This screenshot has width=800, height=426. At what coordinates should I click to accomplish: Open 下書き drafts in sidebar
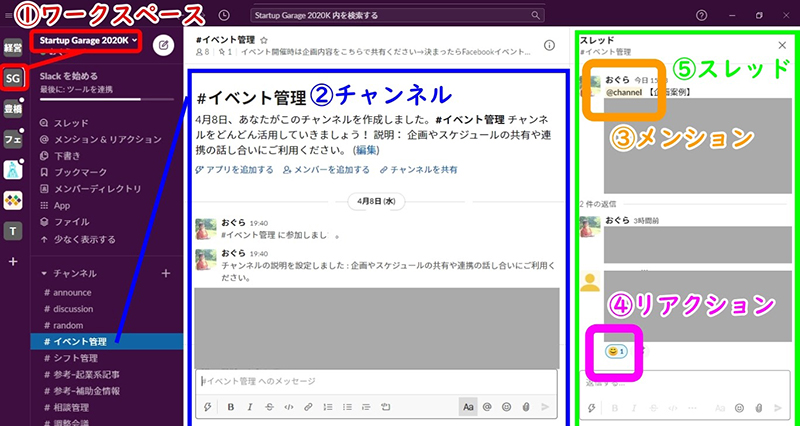[x=61, y=156]
